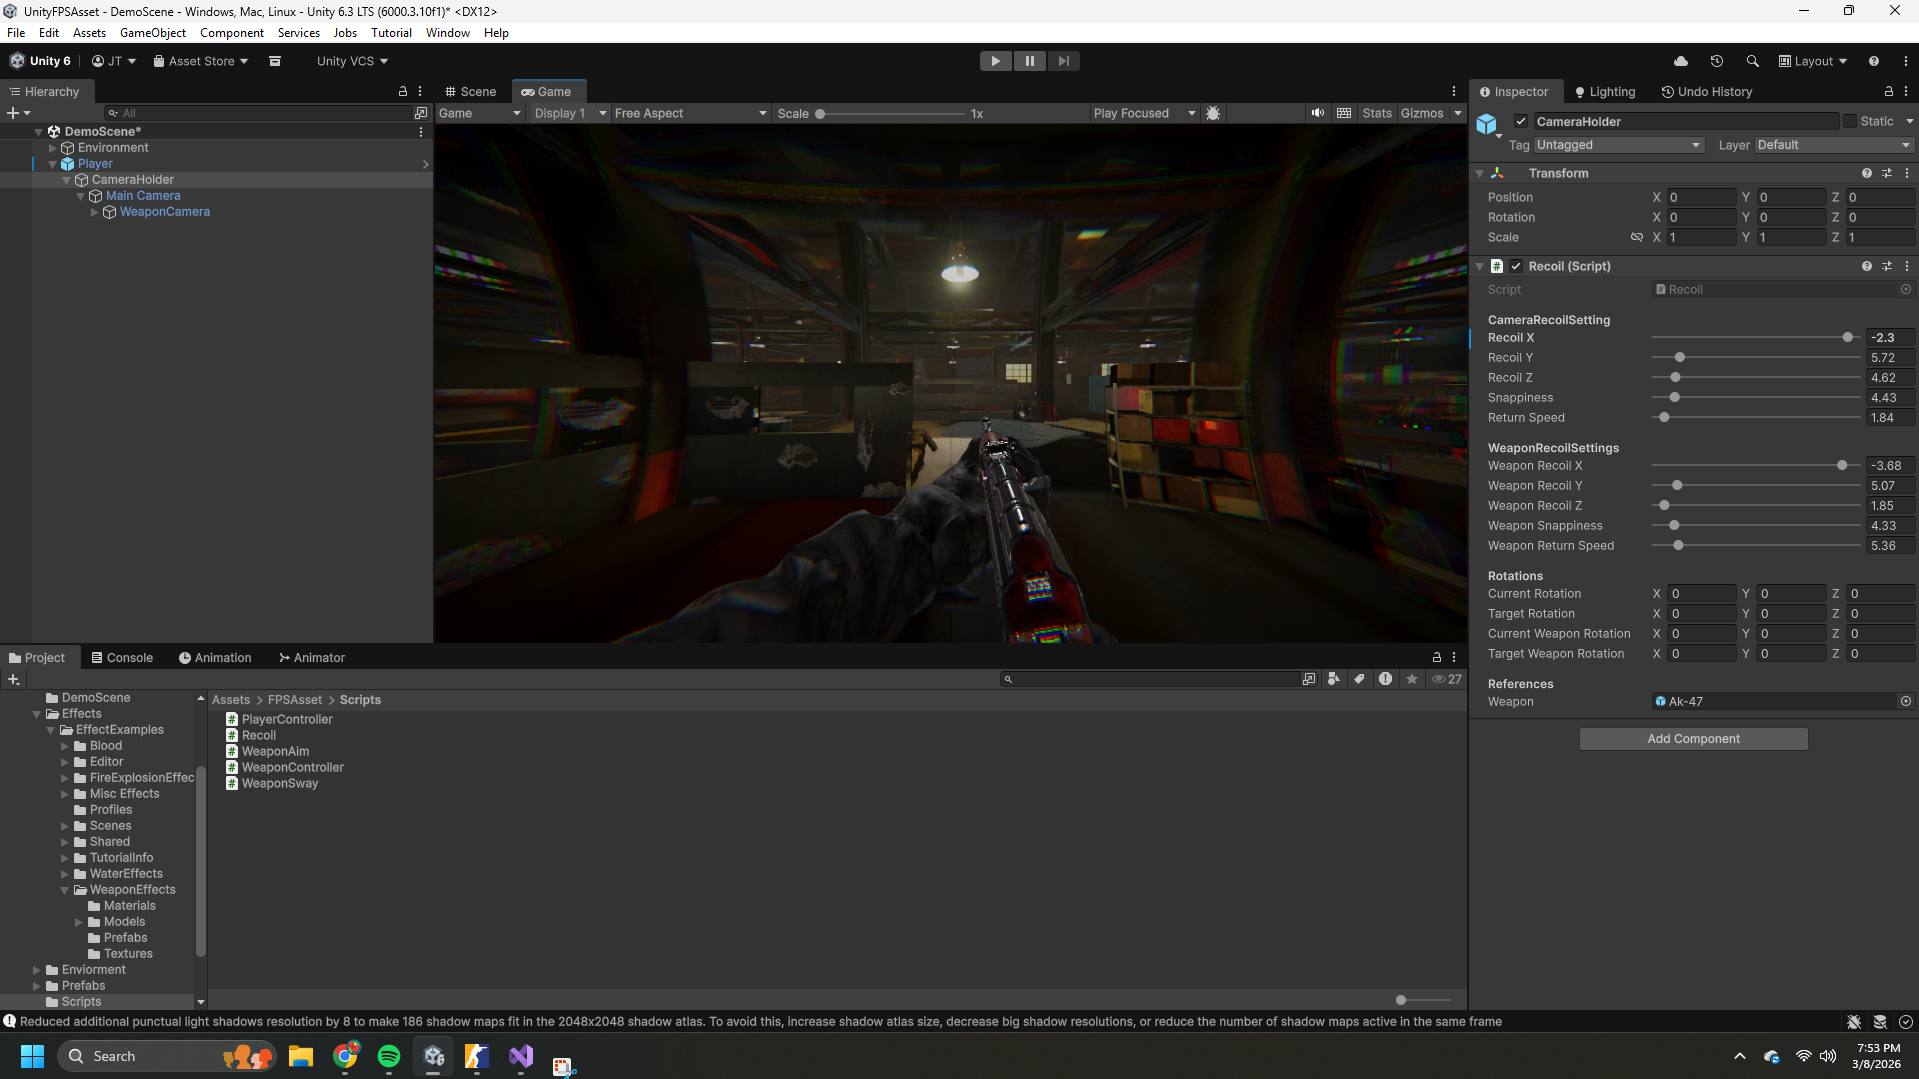Collapse the Transform component foldout
Viewport: 1919px width, 1079px height.
click(x=1480, y=173)
